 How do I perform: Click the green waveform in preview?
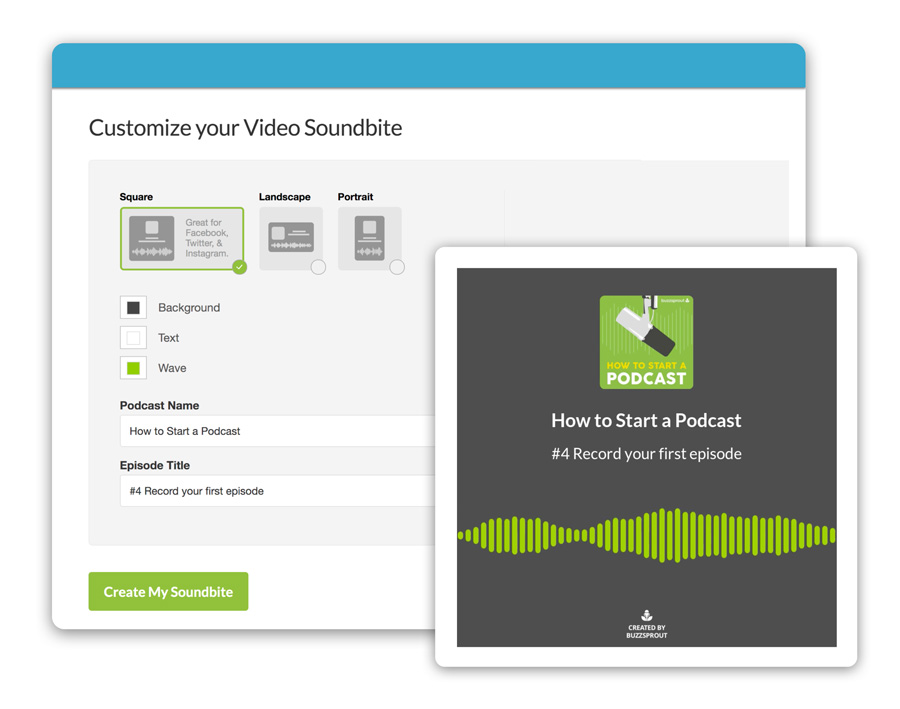(x=646, y=535)
